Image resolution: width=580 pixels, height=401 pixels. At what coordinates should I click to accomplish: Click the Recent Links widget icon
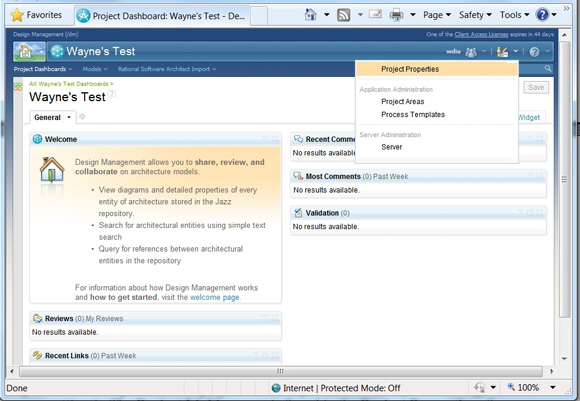(37, 355)
